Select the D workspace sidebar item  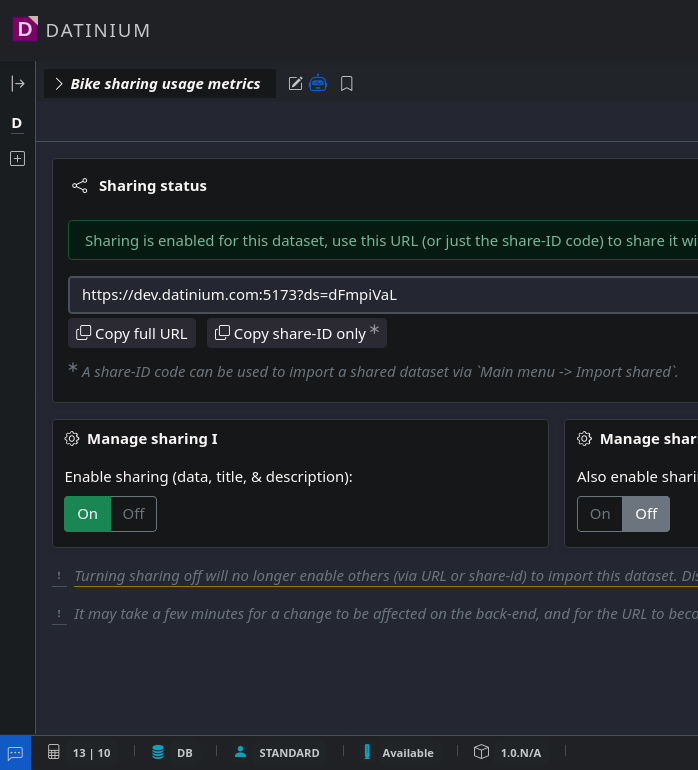17,123
